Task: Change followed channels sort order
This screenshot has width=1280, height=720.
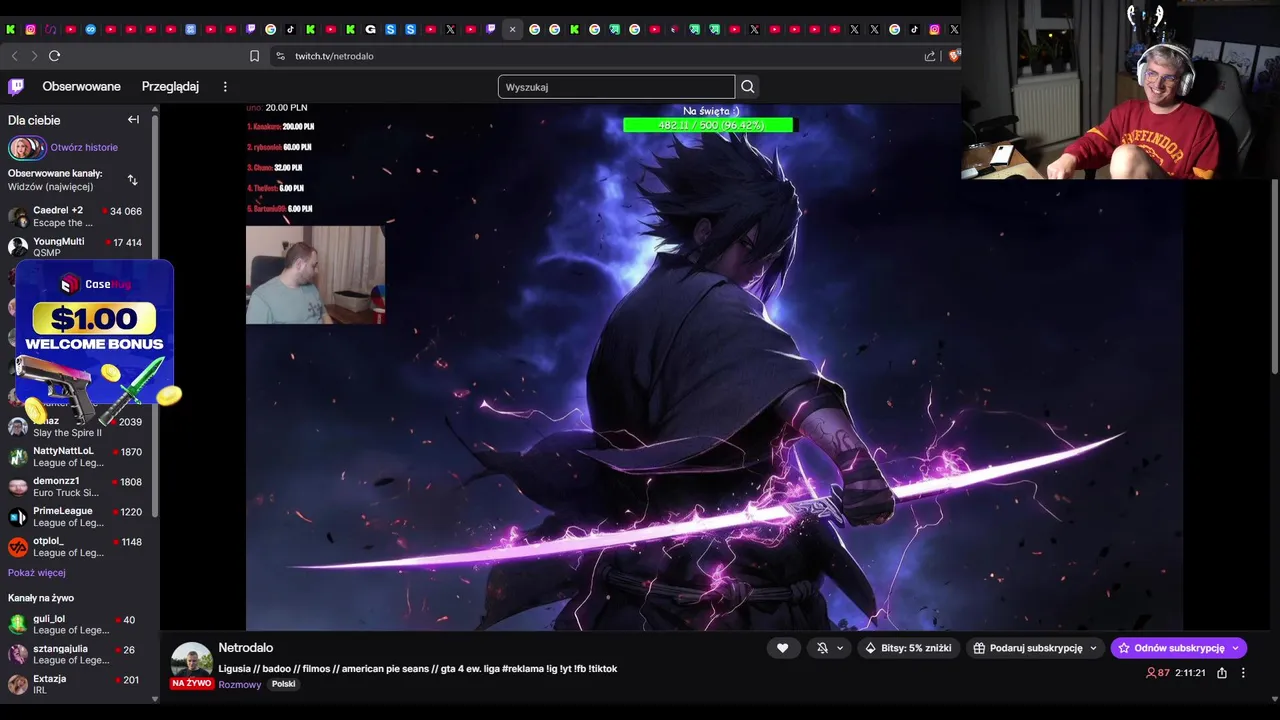Action: click(x=133, y=180)
